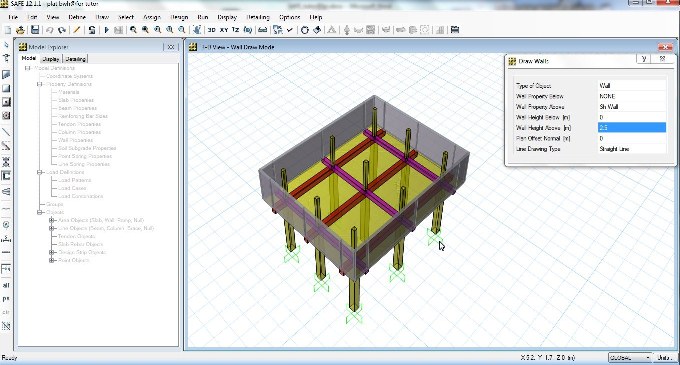The height and width of the screenshot is (365, 680).
Task: Collapse the Property Definitions tree node
Action: coord(39,84)
